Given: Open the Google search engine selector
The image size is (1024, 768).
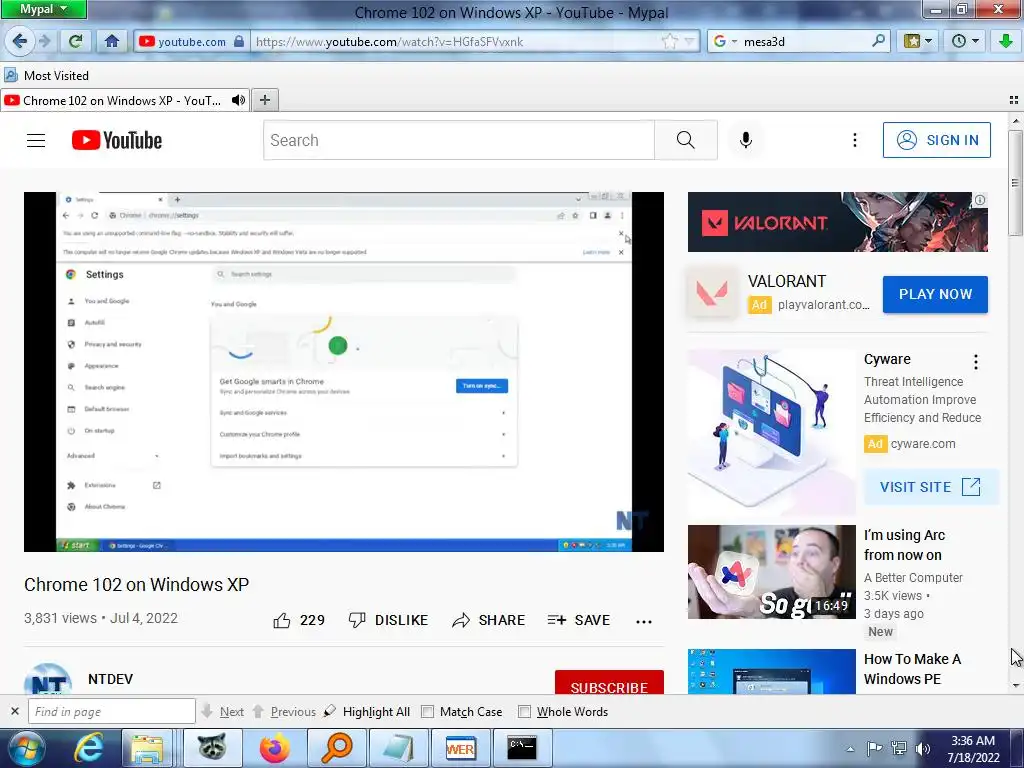Looking at the screenshot, I should click(725, 41).
